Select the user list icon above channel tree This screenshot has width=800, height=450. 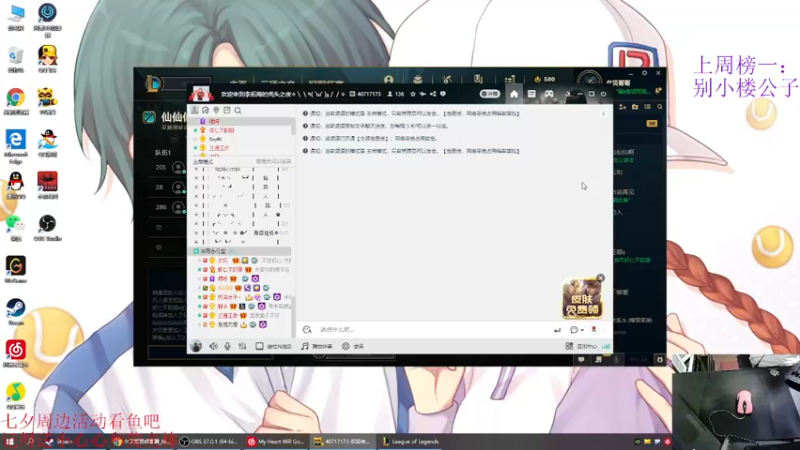pyautogui.click(x=194, y=110)
